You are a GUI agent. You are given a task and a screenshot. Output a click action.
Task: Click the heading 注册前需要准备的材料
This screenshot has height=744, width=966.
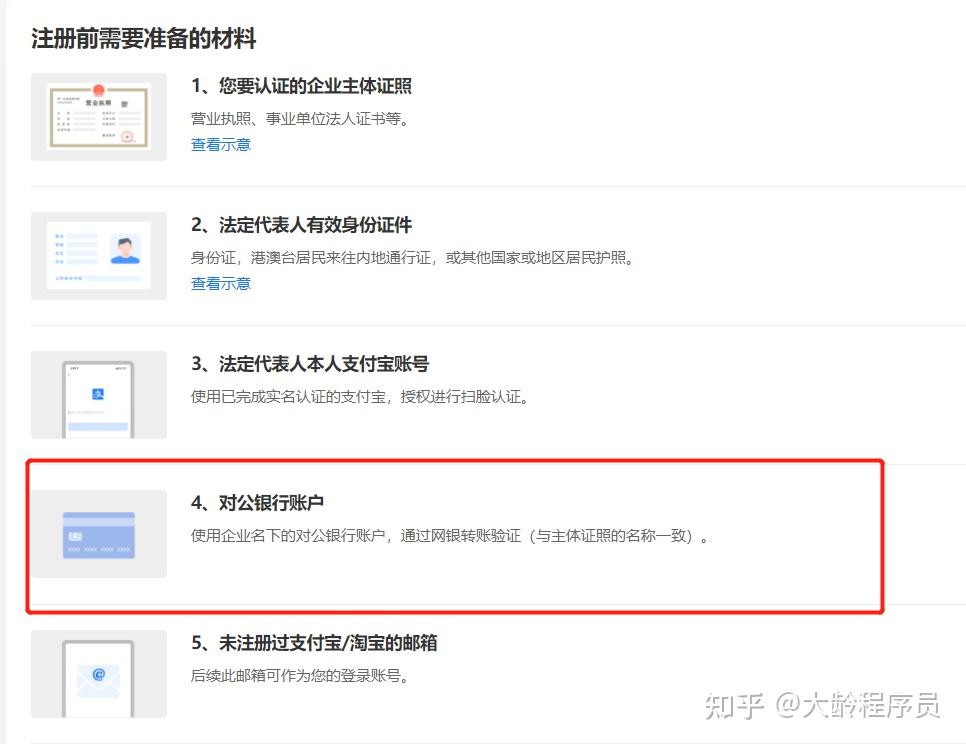coord(144,40)
